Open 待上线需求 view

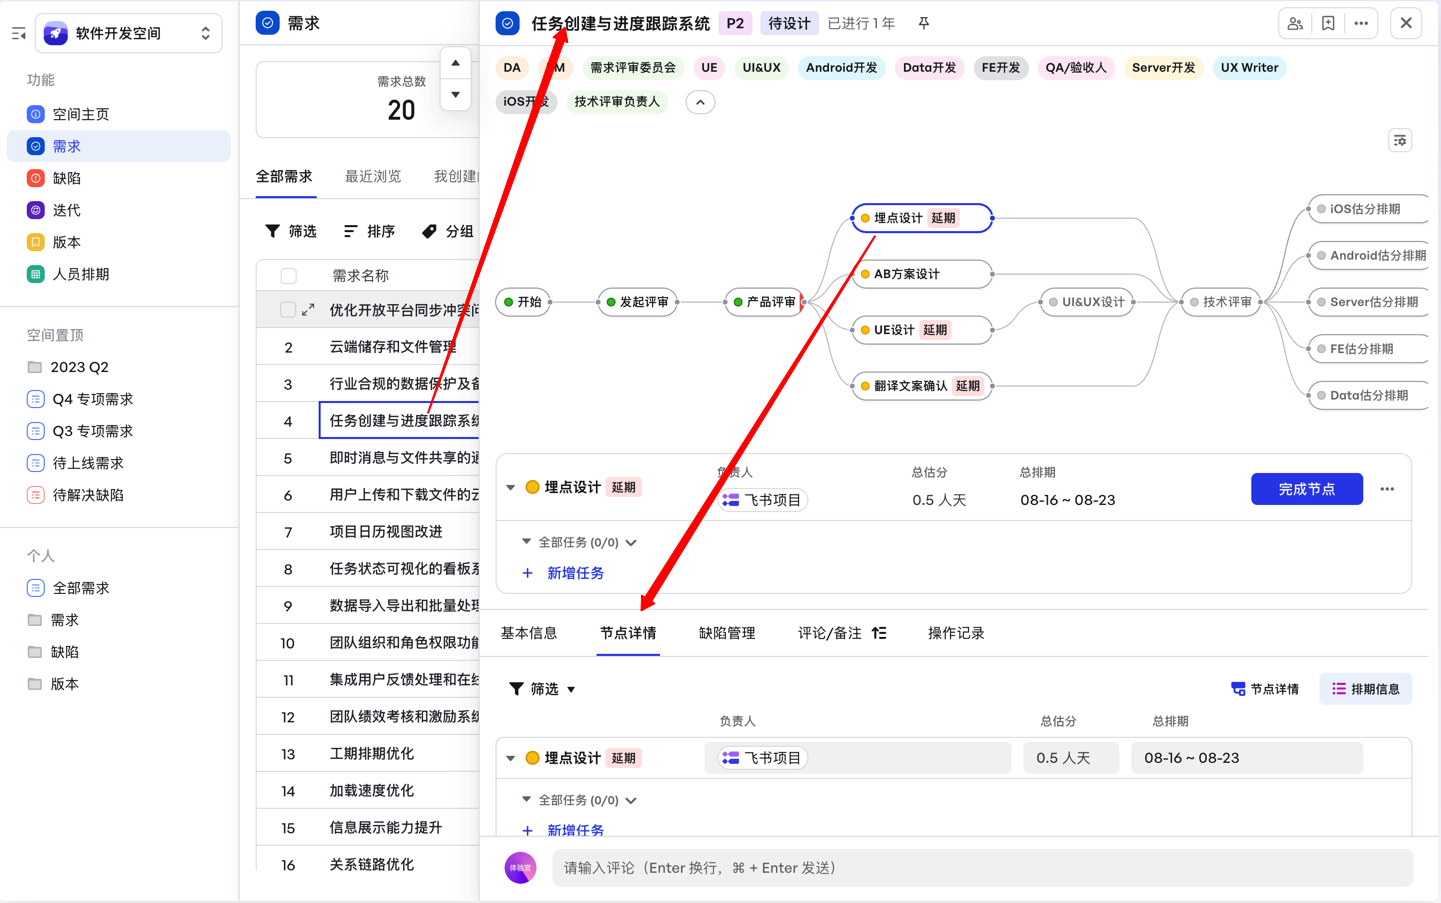click(87, 463)
